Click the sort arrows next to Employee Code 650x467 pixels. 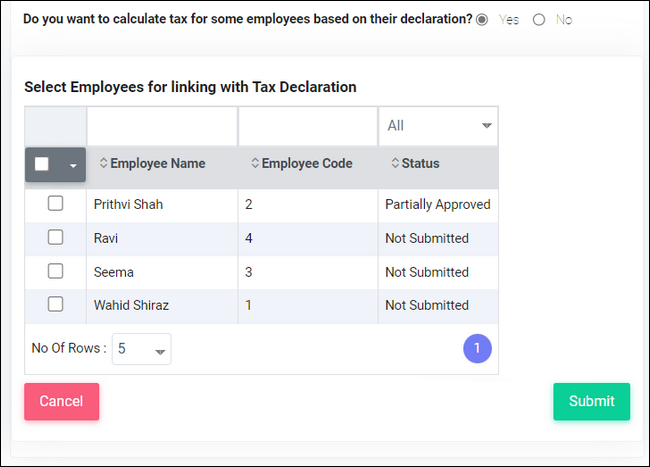(255, 163)
